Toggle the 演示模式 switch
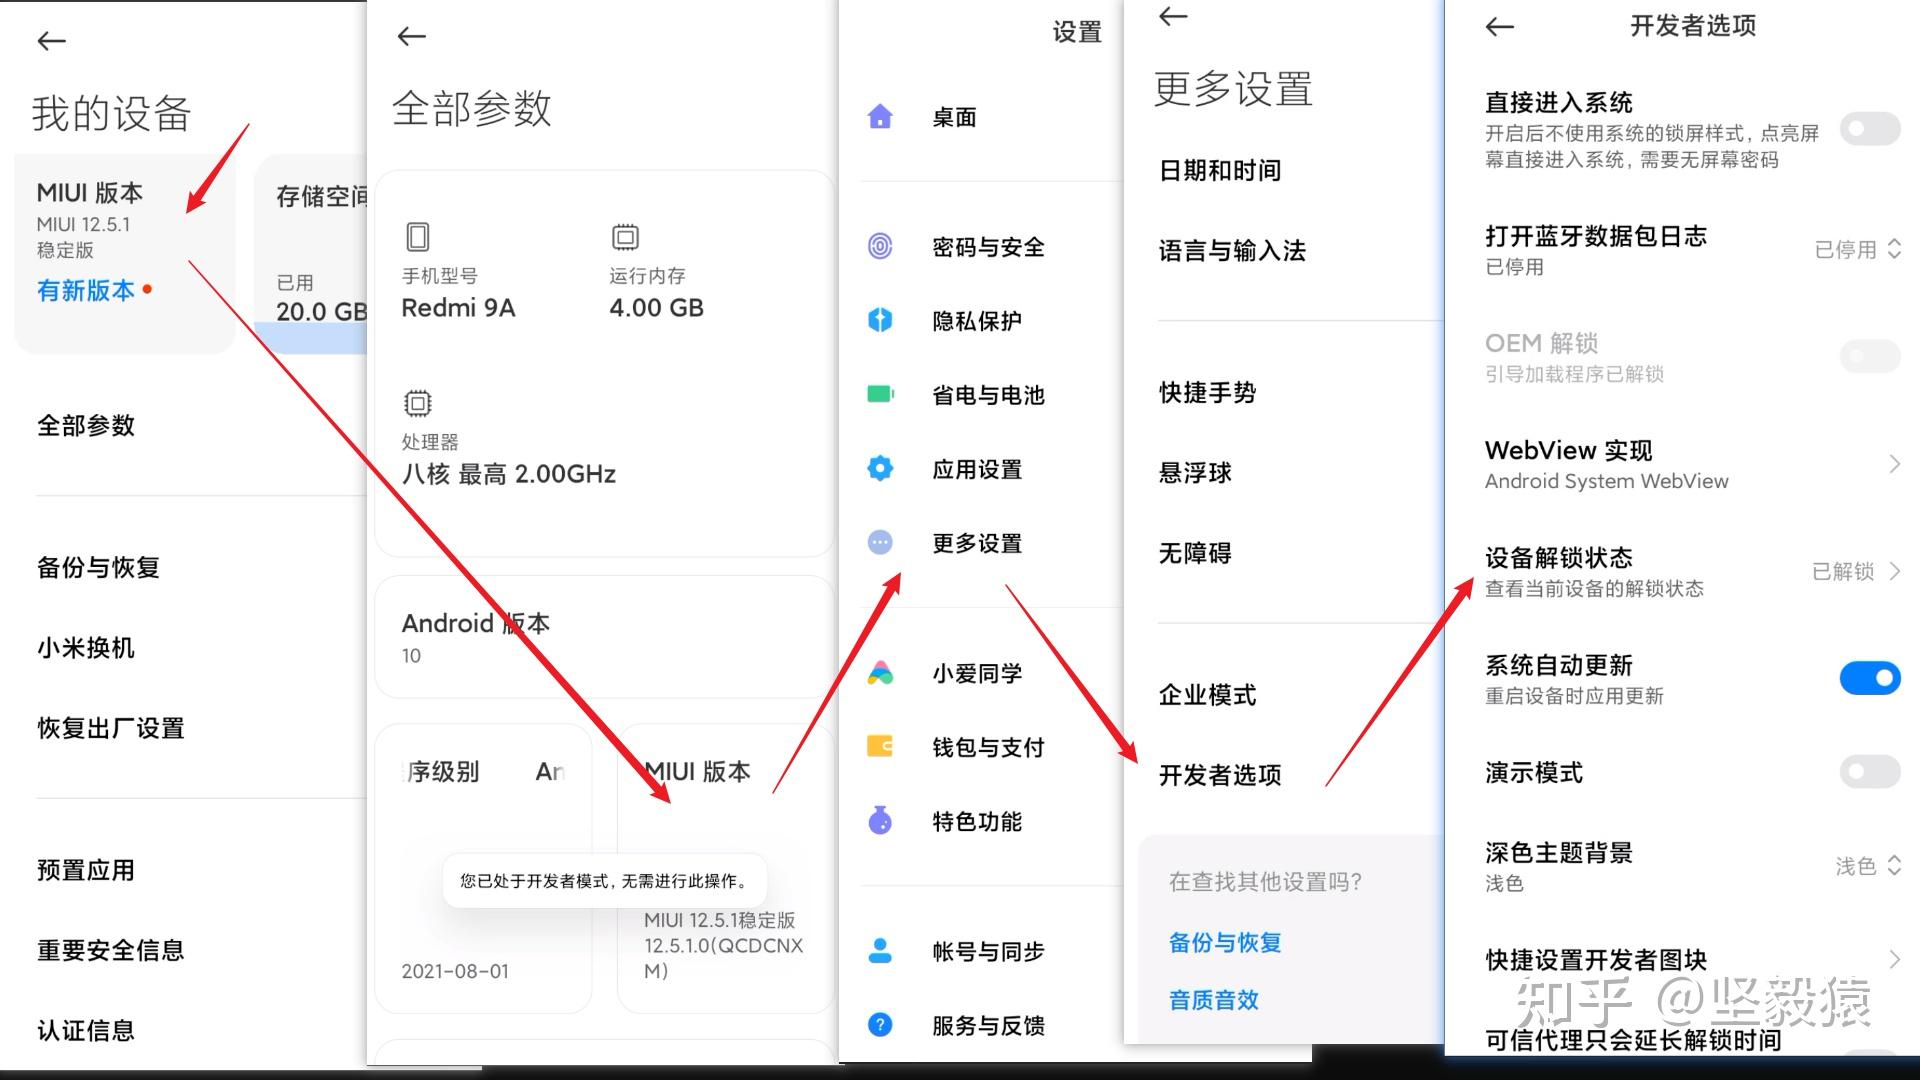 click(1869, 771)
